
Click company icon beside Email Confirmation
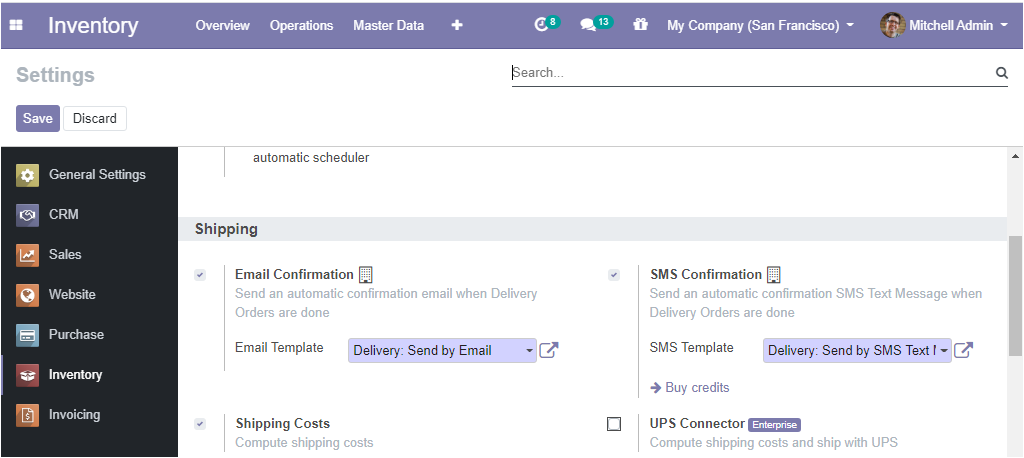click(x=366, y=274)
